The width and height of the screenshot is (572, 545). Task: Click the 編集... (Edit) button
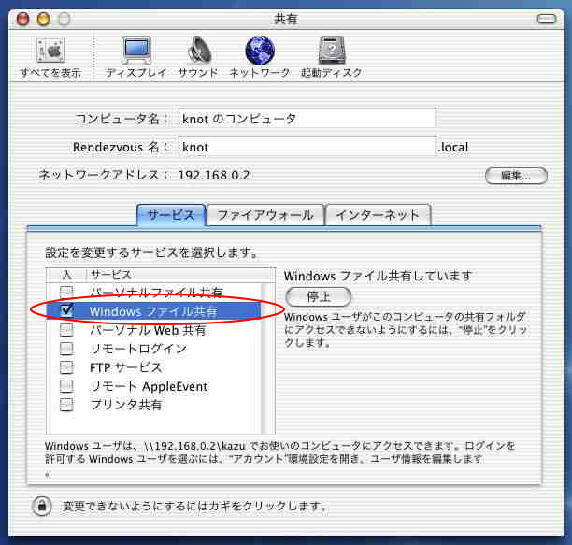point(516,175)
